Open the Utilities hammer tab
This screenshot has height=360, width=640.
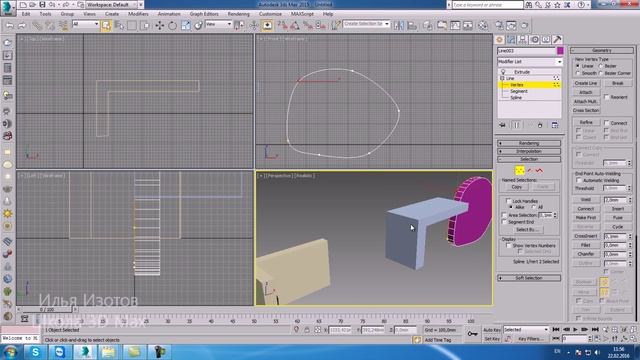pyautogui.click(x=557, y=40)
